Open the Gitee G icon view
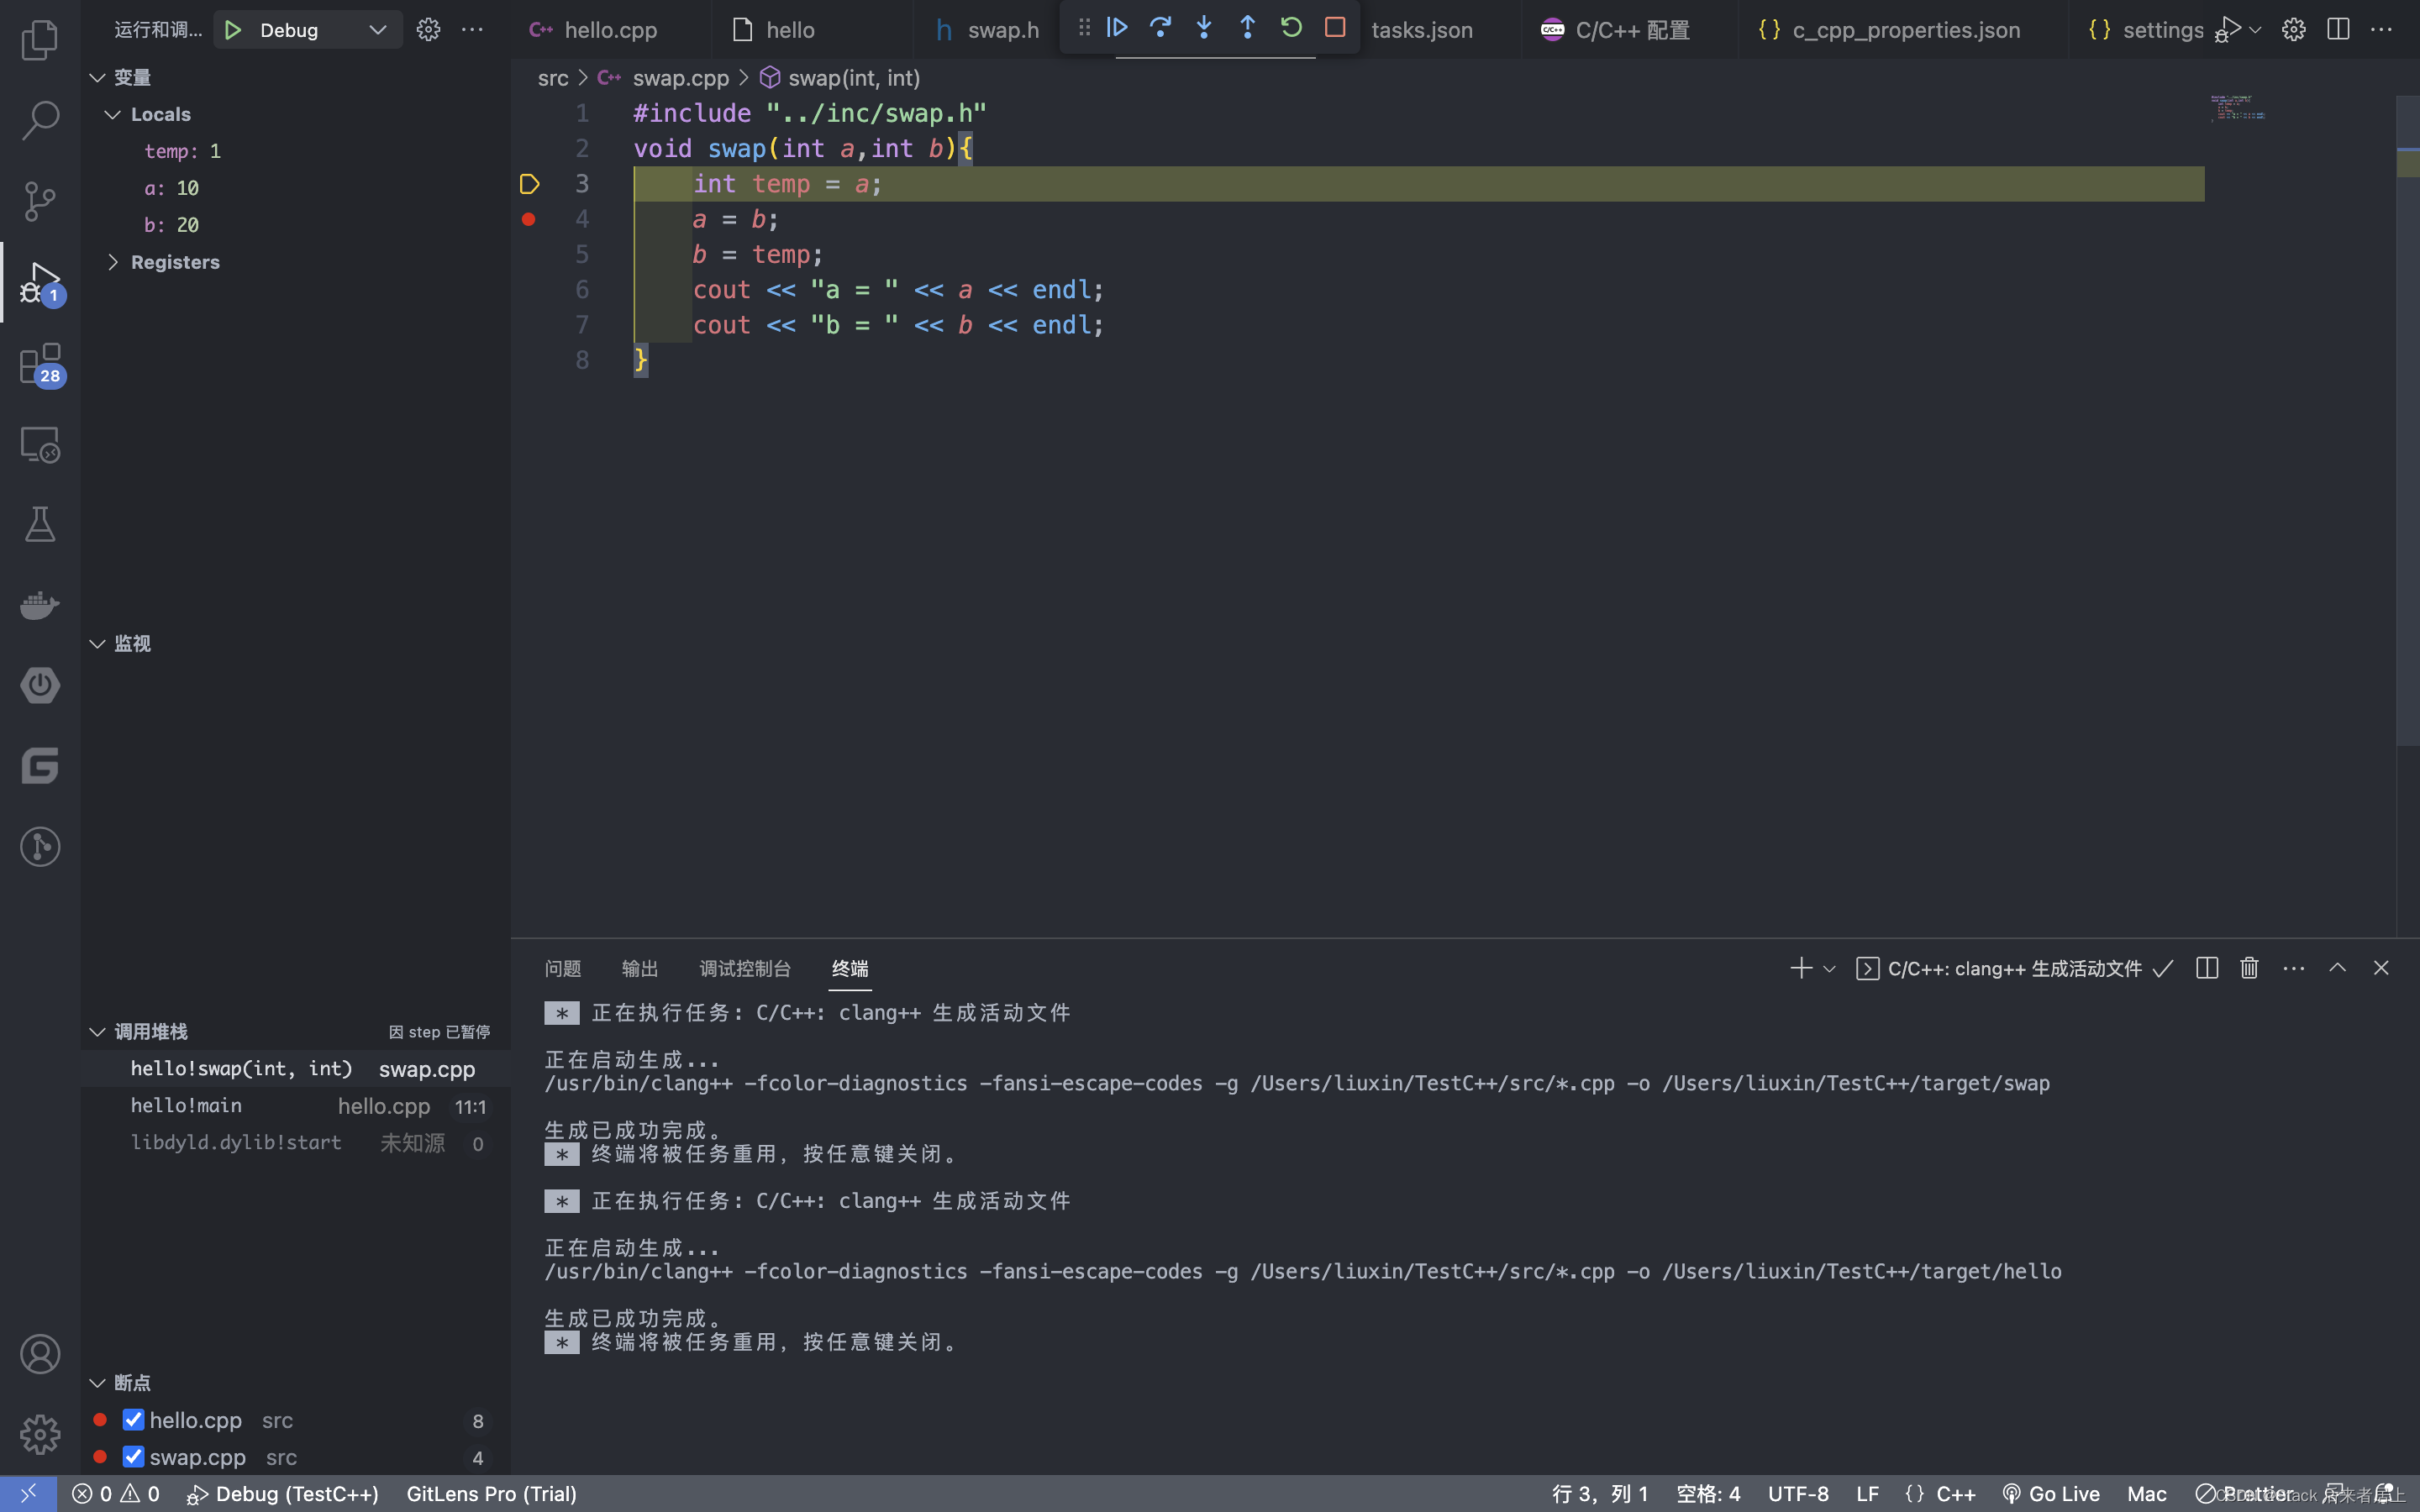Screen dimensions: 2420x1512 pyautogui.click(x=40, y=766)
